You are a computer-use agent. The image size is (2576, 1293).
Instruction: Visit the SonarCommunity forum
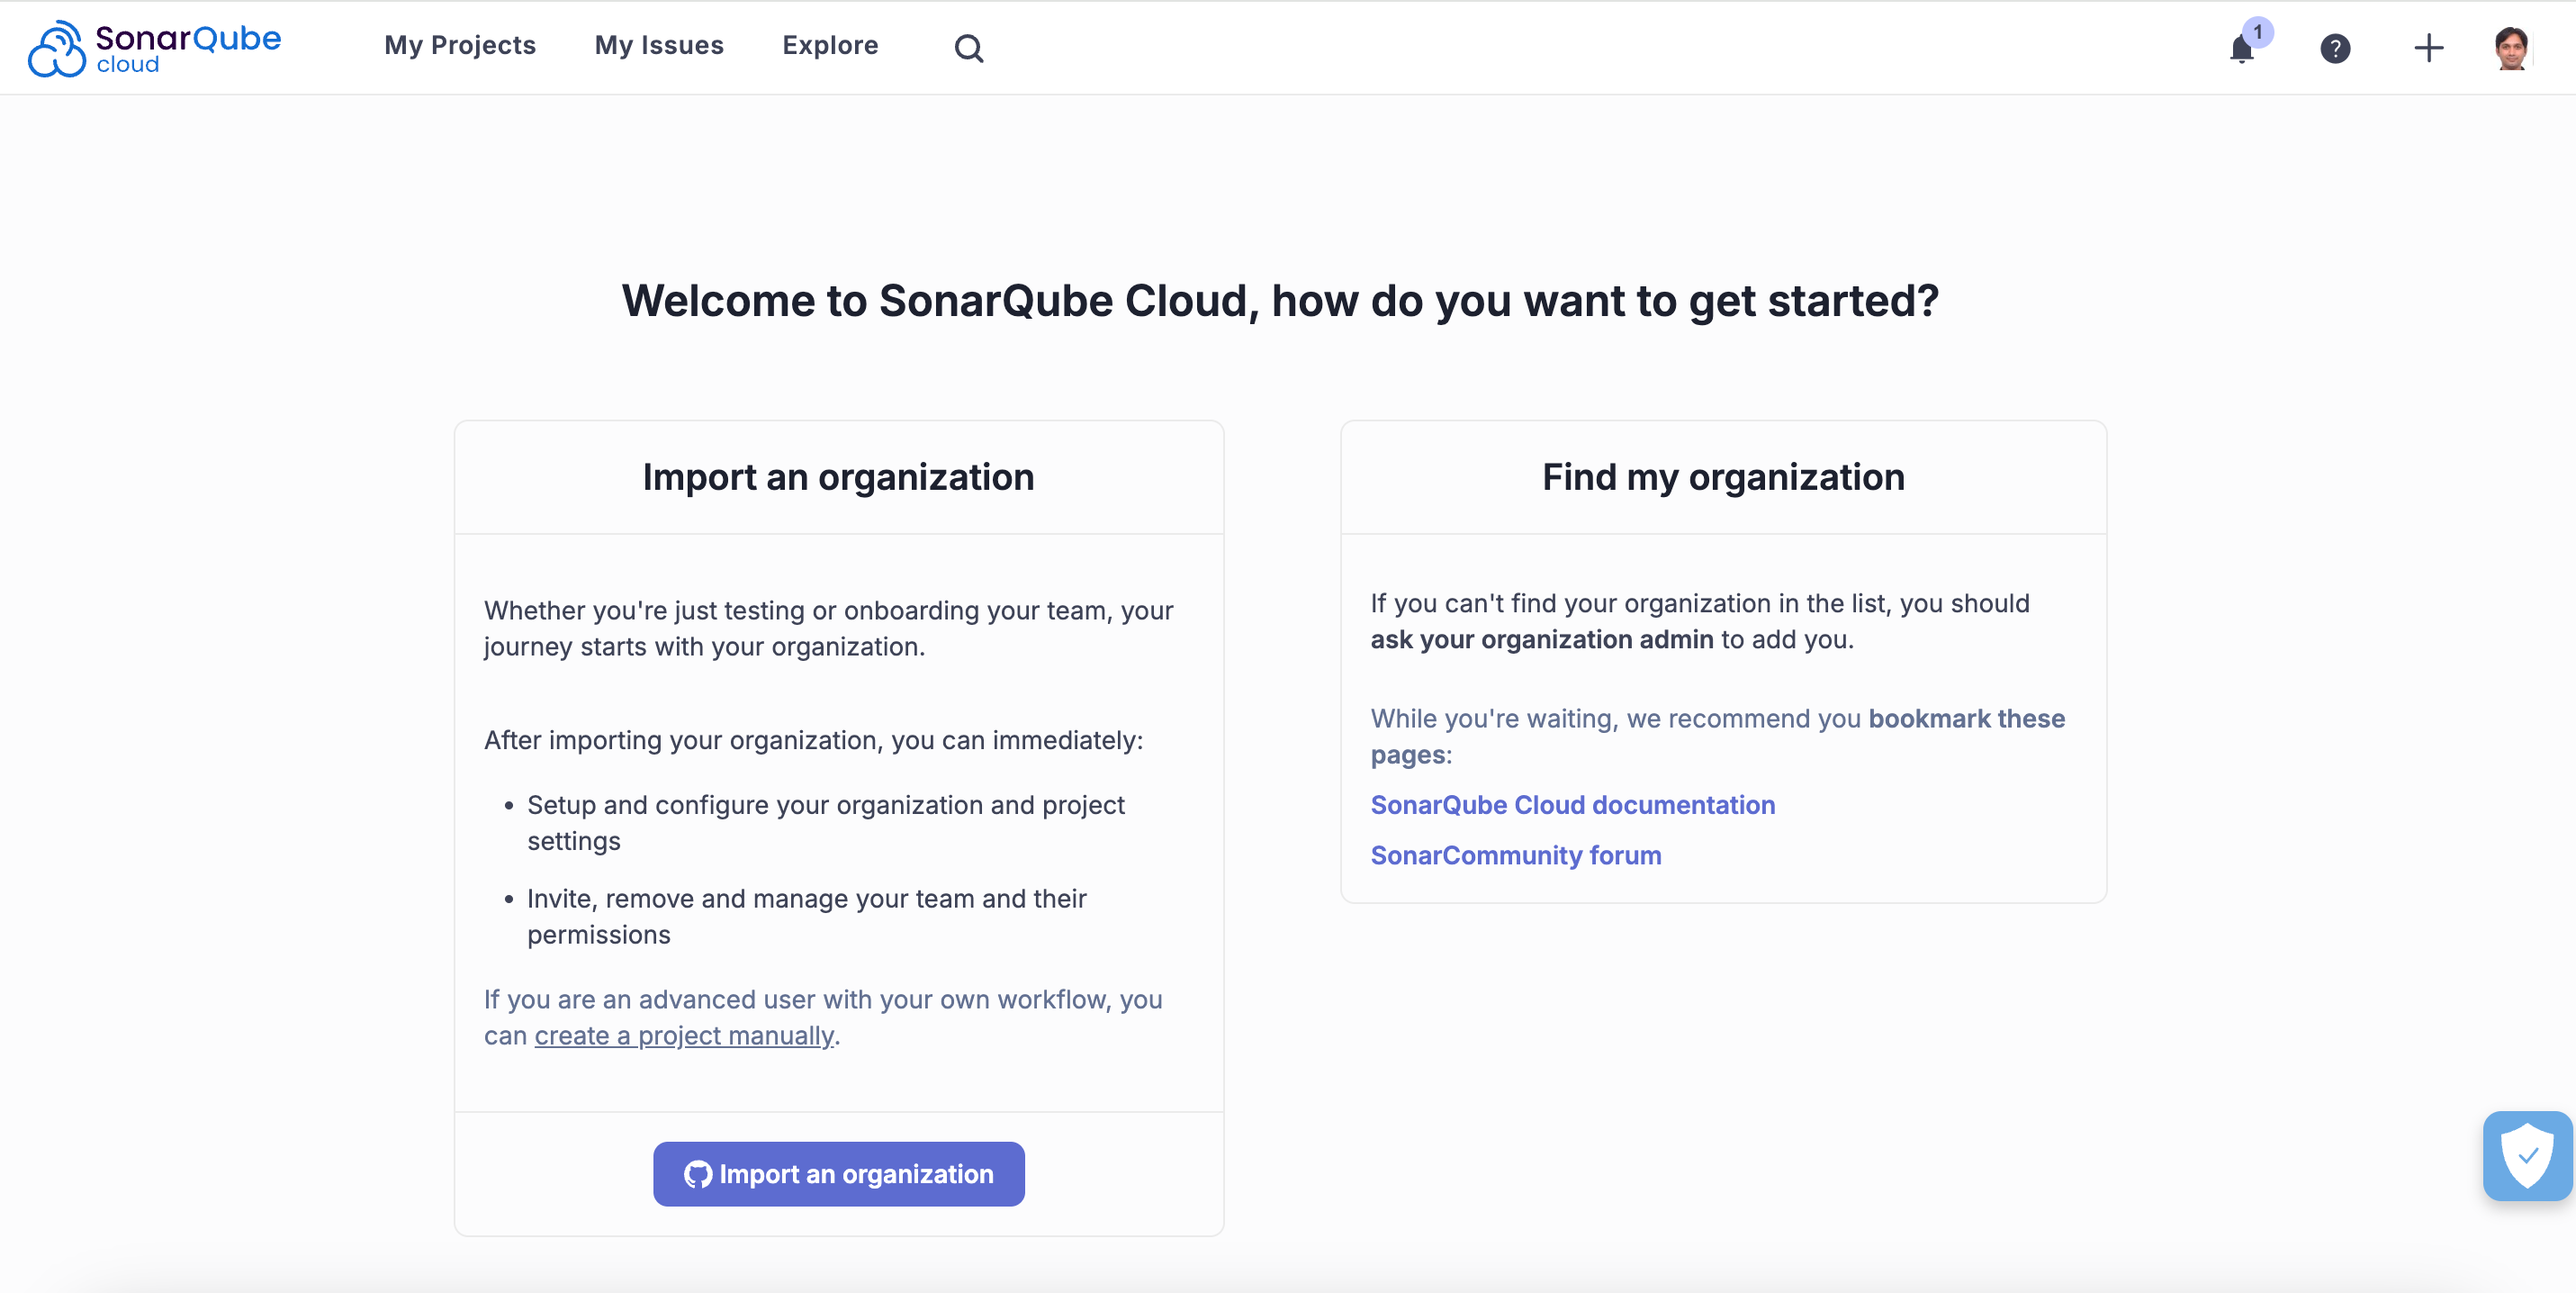(x=1515, y=855)
